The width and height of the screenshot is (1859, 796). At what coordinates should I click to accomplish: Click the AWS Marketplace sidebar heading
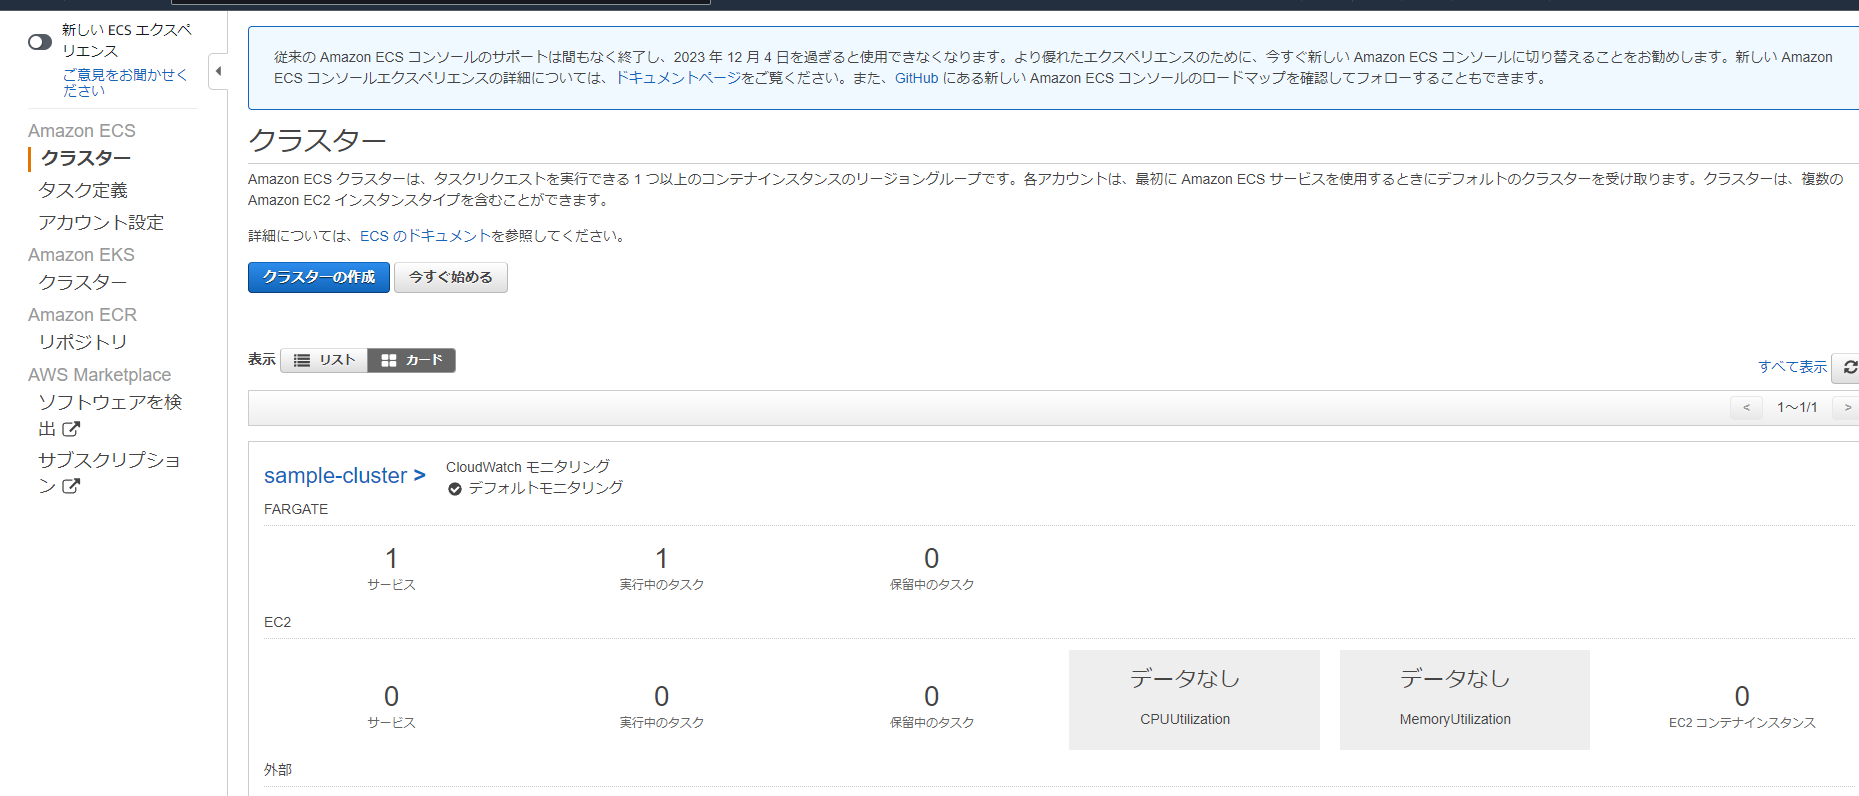point(99,375)
